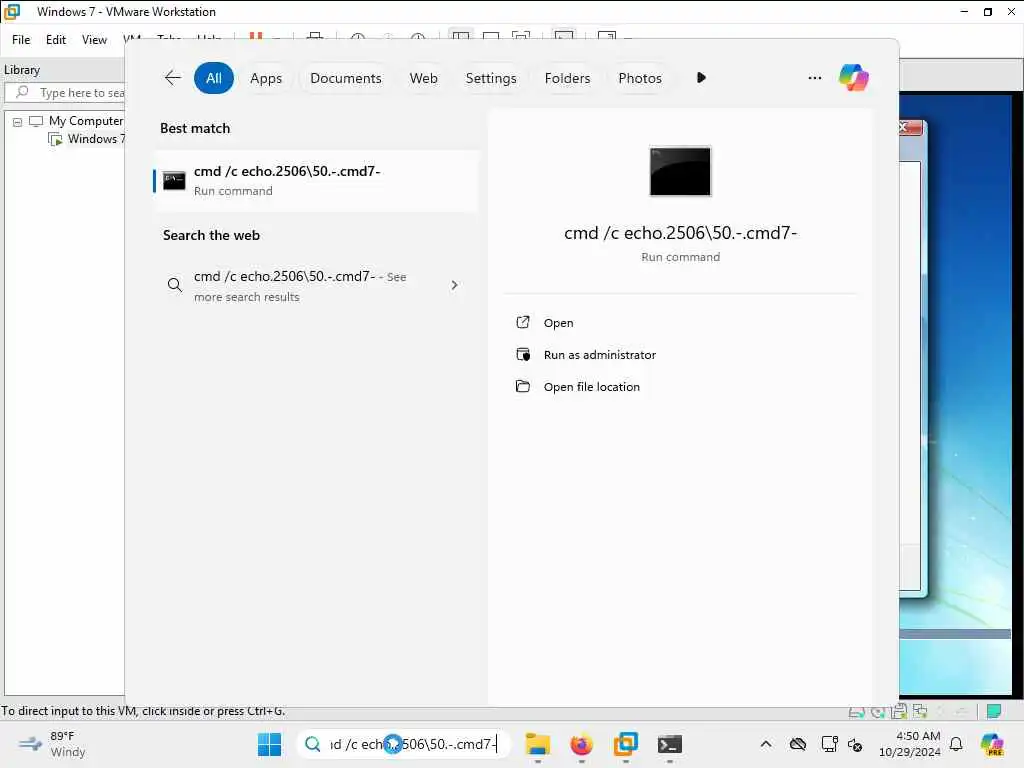Screen dimensions: 1024x768
Task: Choose Open file location
Action: coord(592,387)
